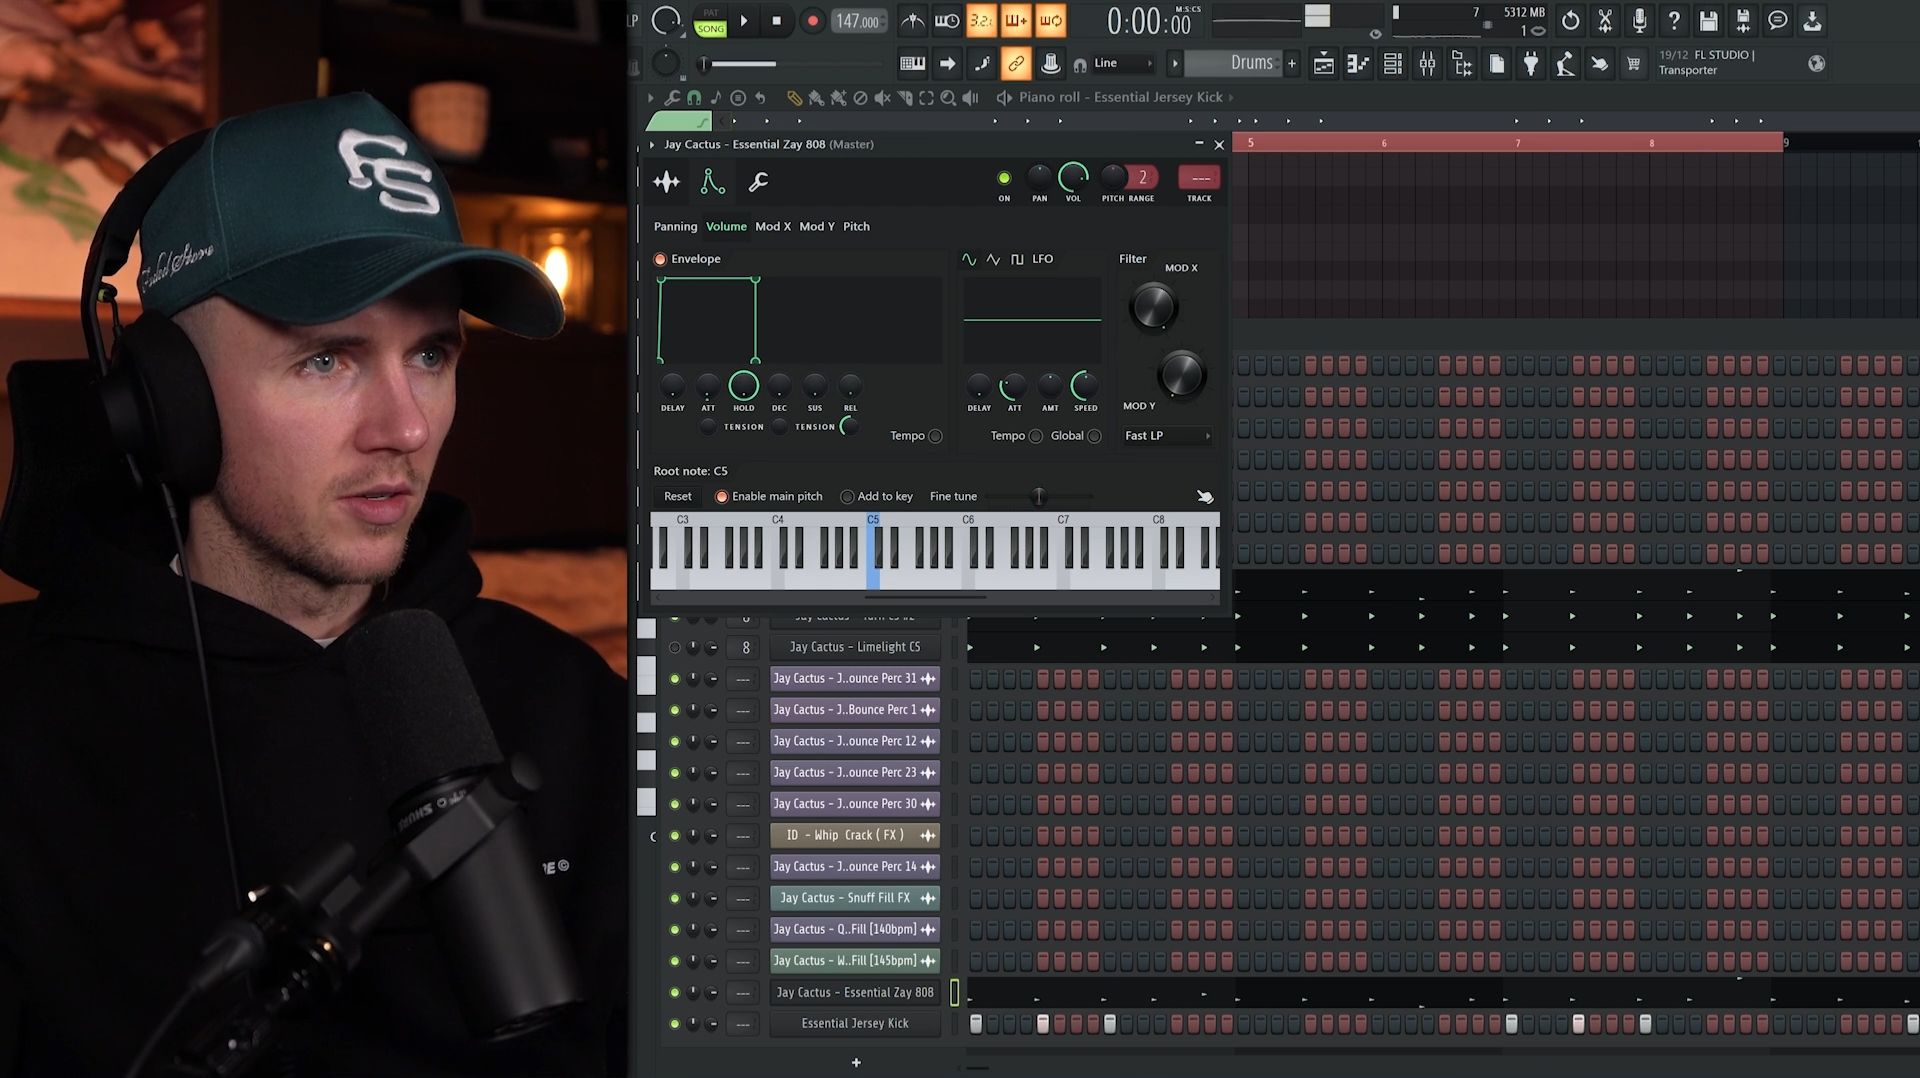Toggle PAT/SONG mode switch

point(711,22)
